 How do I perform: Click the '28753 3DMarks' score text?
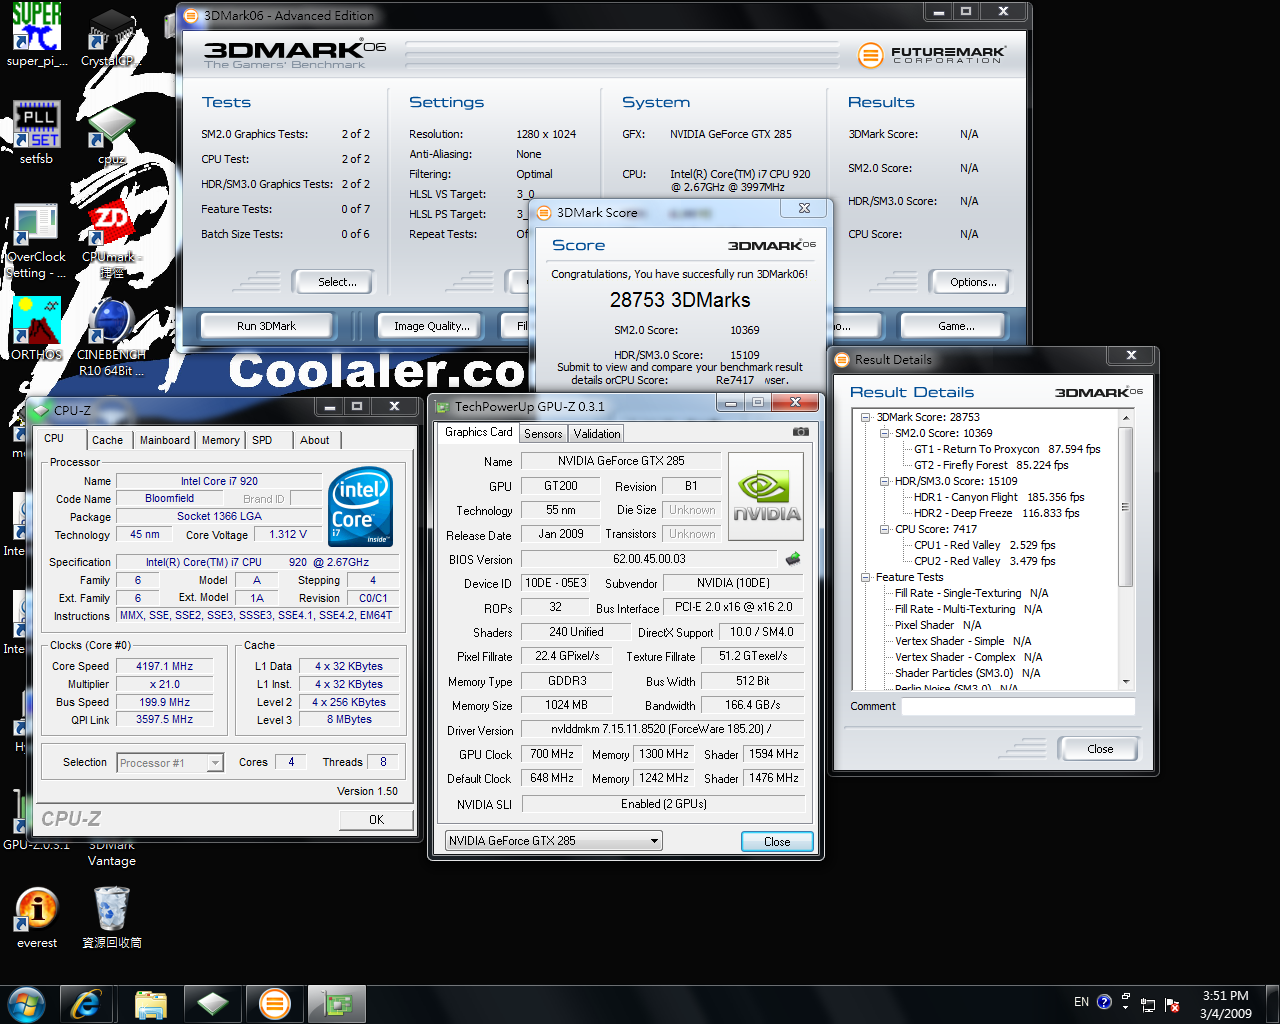[x=680, y=300]
